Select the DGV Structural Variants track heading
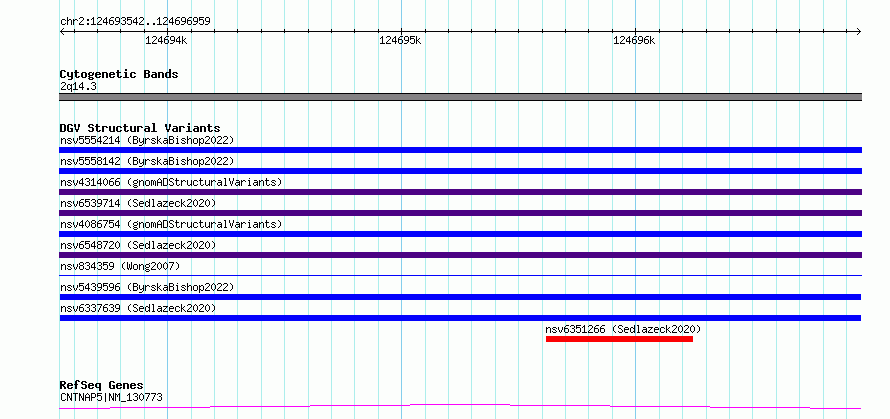890x419 pixels. [x=140, y=128]
